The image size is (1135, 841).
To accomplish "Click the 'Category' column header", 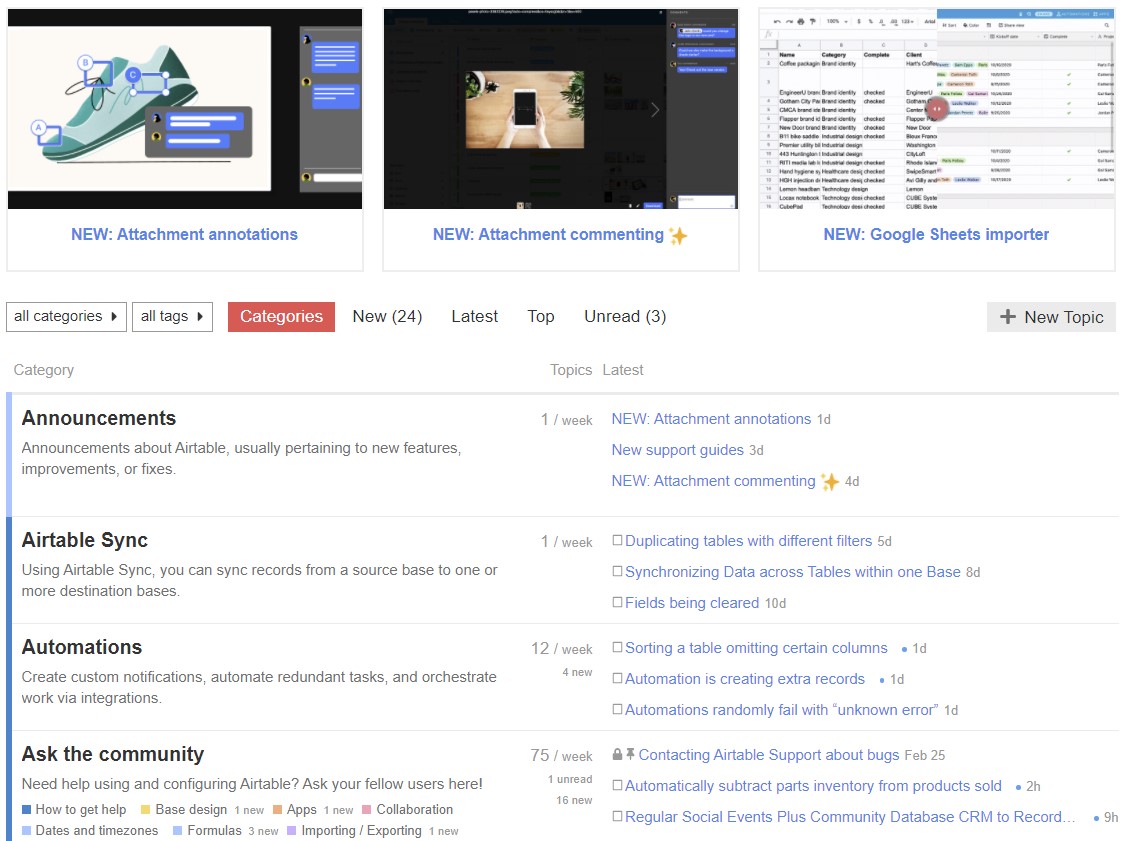I will click(43, 370).
